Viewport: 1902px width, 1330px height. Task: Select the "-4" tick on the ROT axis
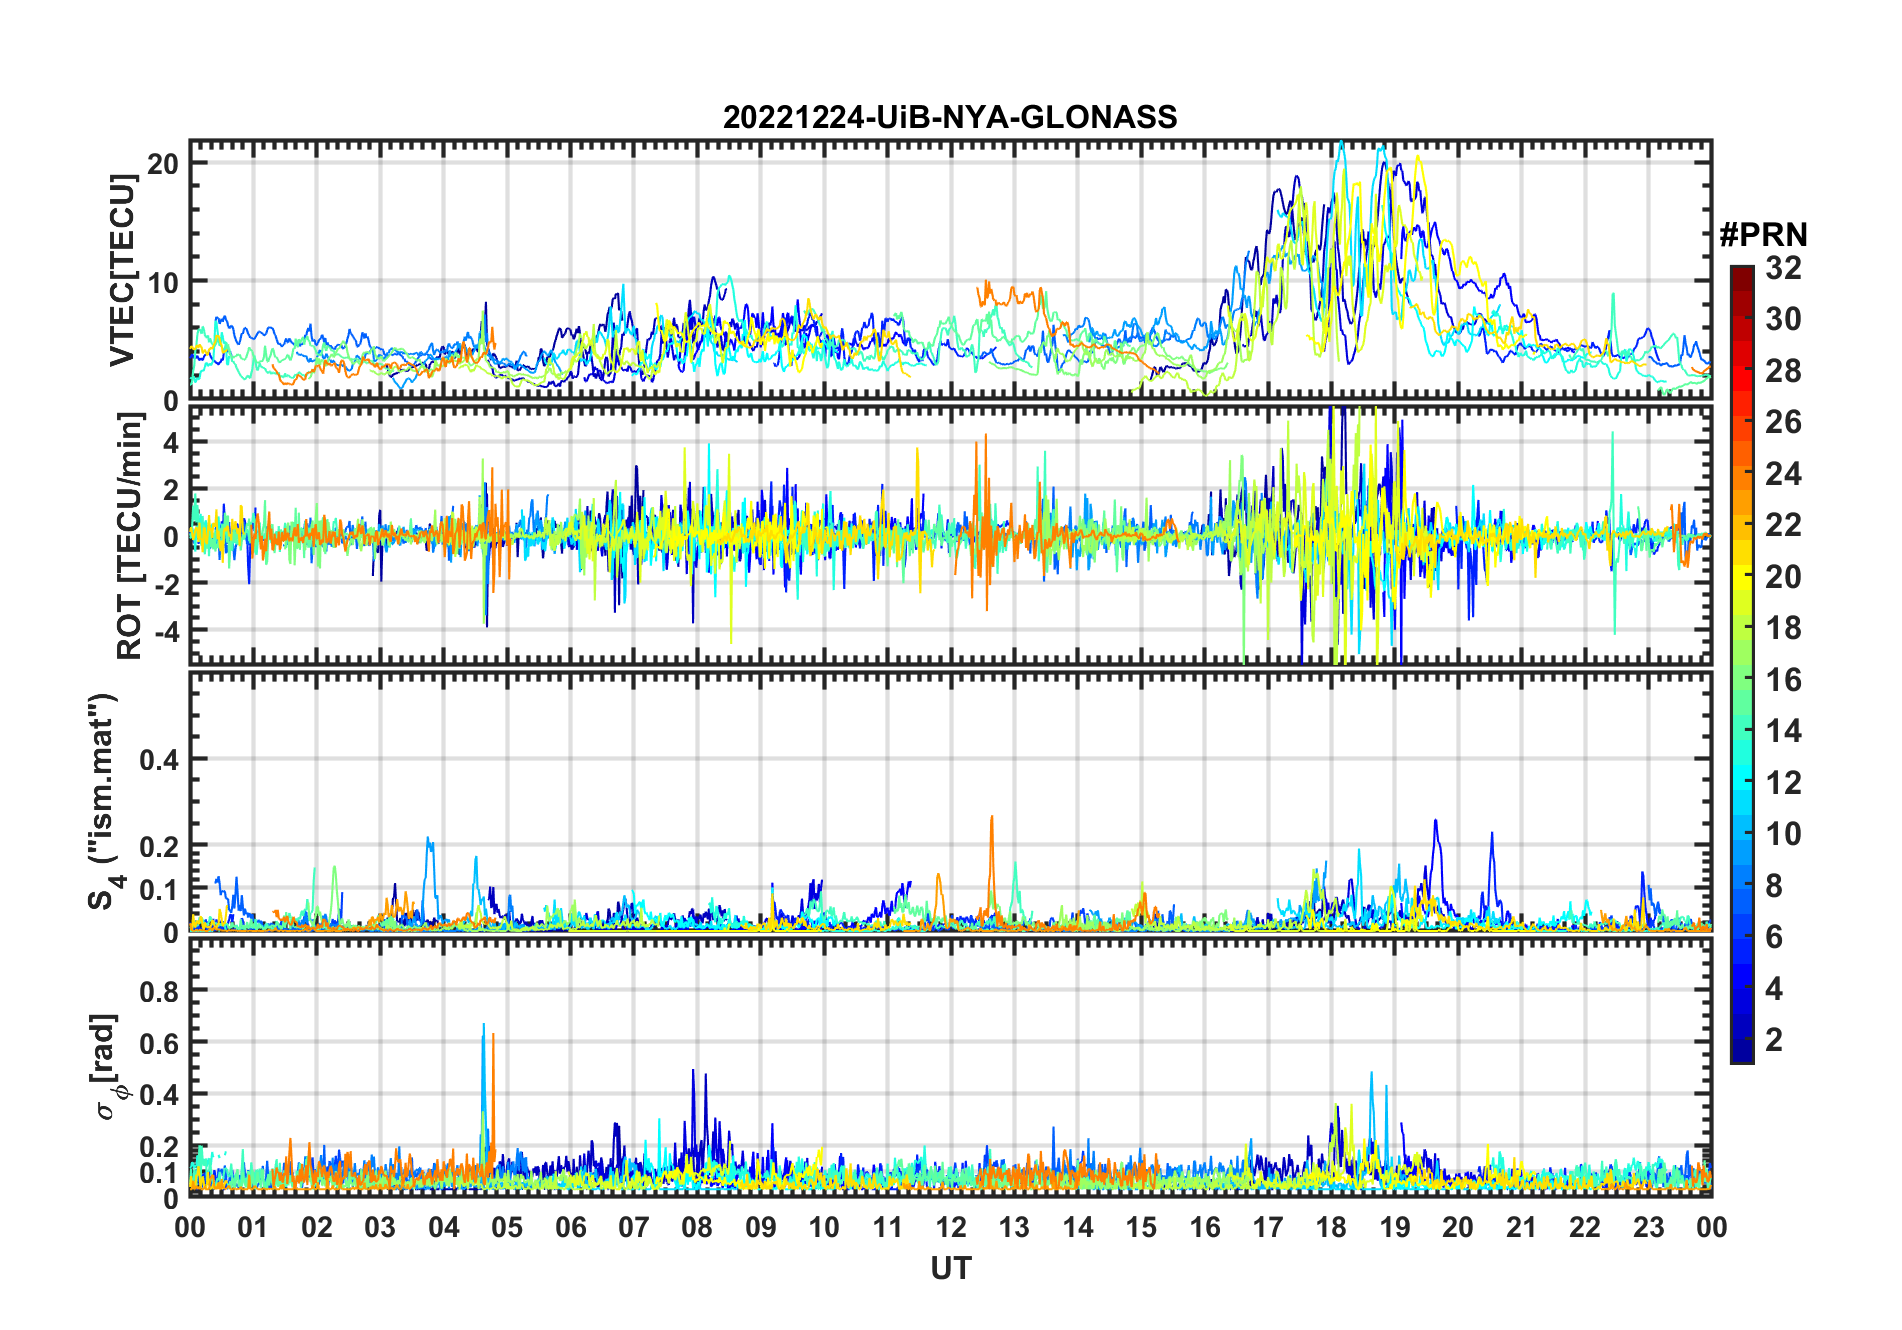click(x=166, y=631)
